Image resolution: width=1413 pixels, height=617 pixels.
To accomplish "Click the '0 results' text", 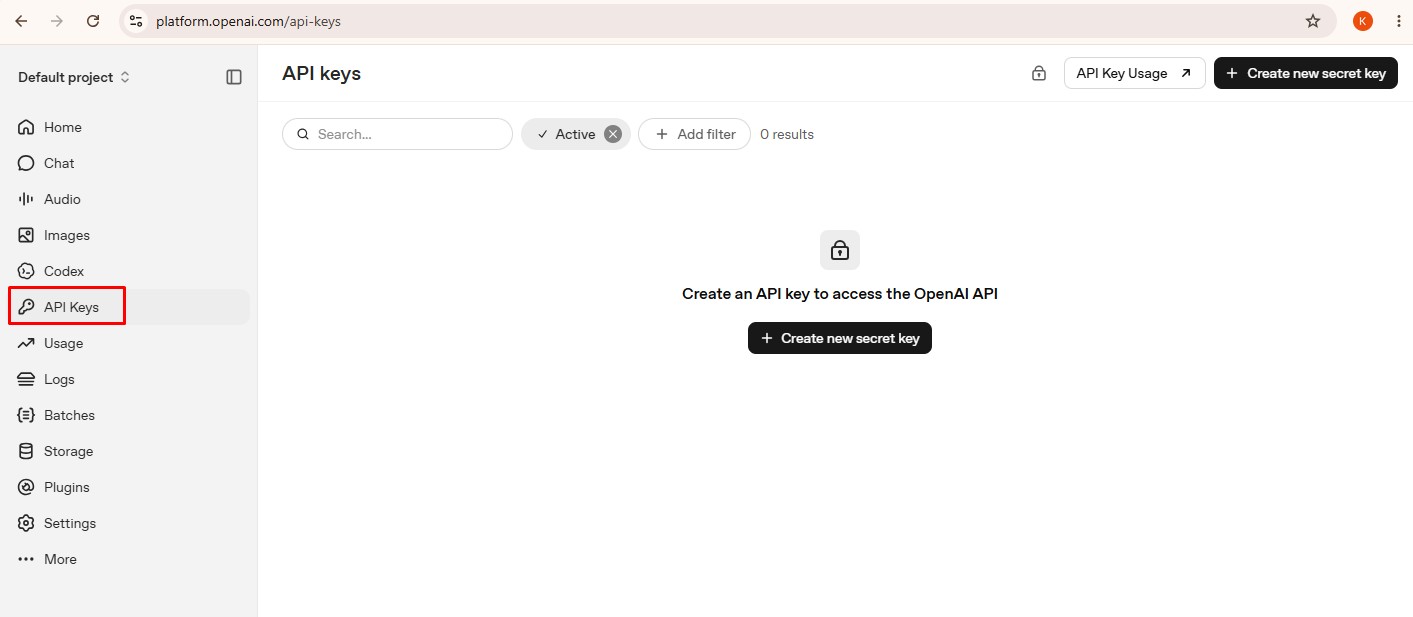I will [x=787, y=134].
